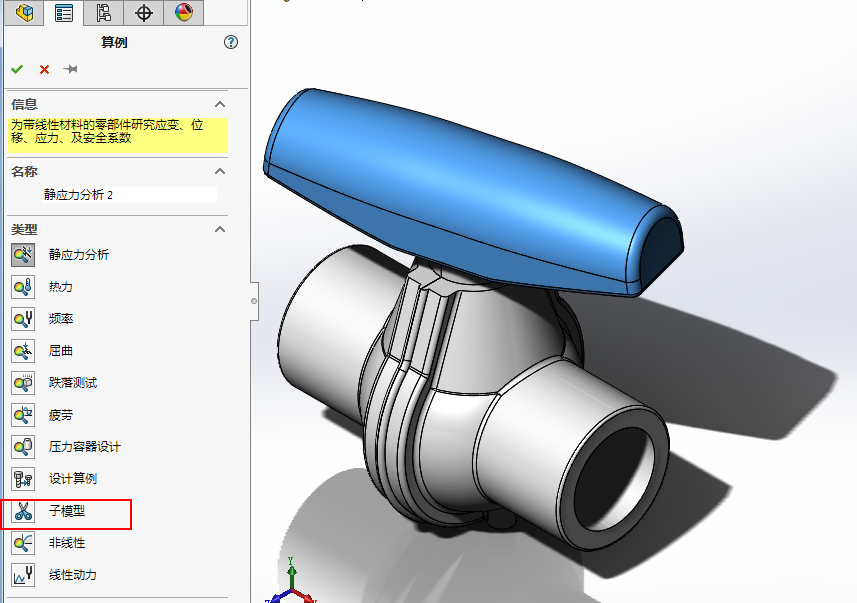Select the 频率 frequency study icon

pos(23,319)
